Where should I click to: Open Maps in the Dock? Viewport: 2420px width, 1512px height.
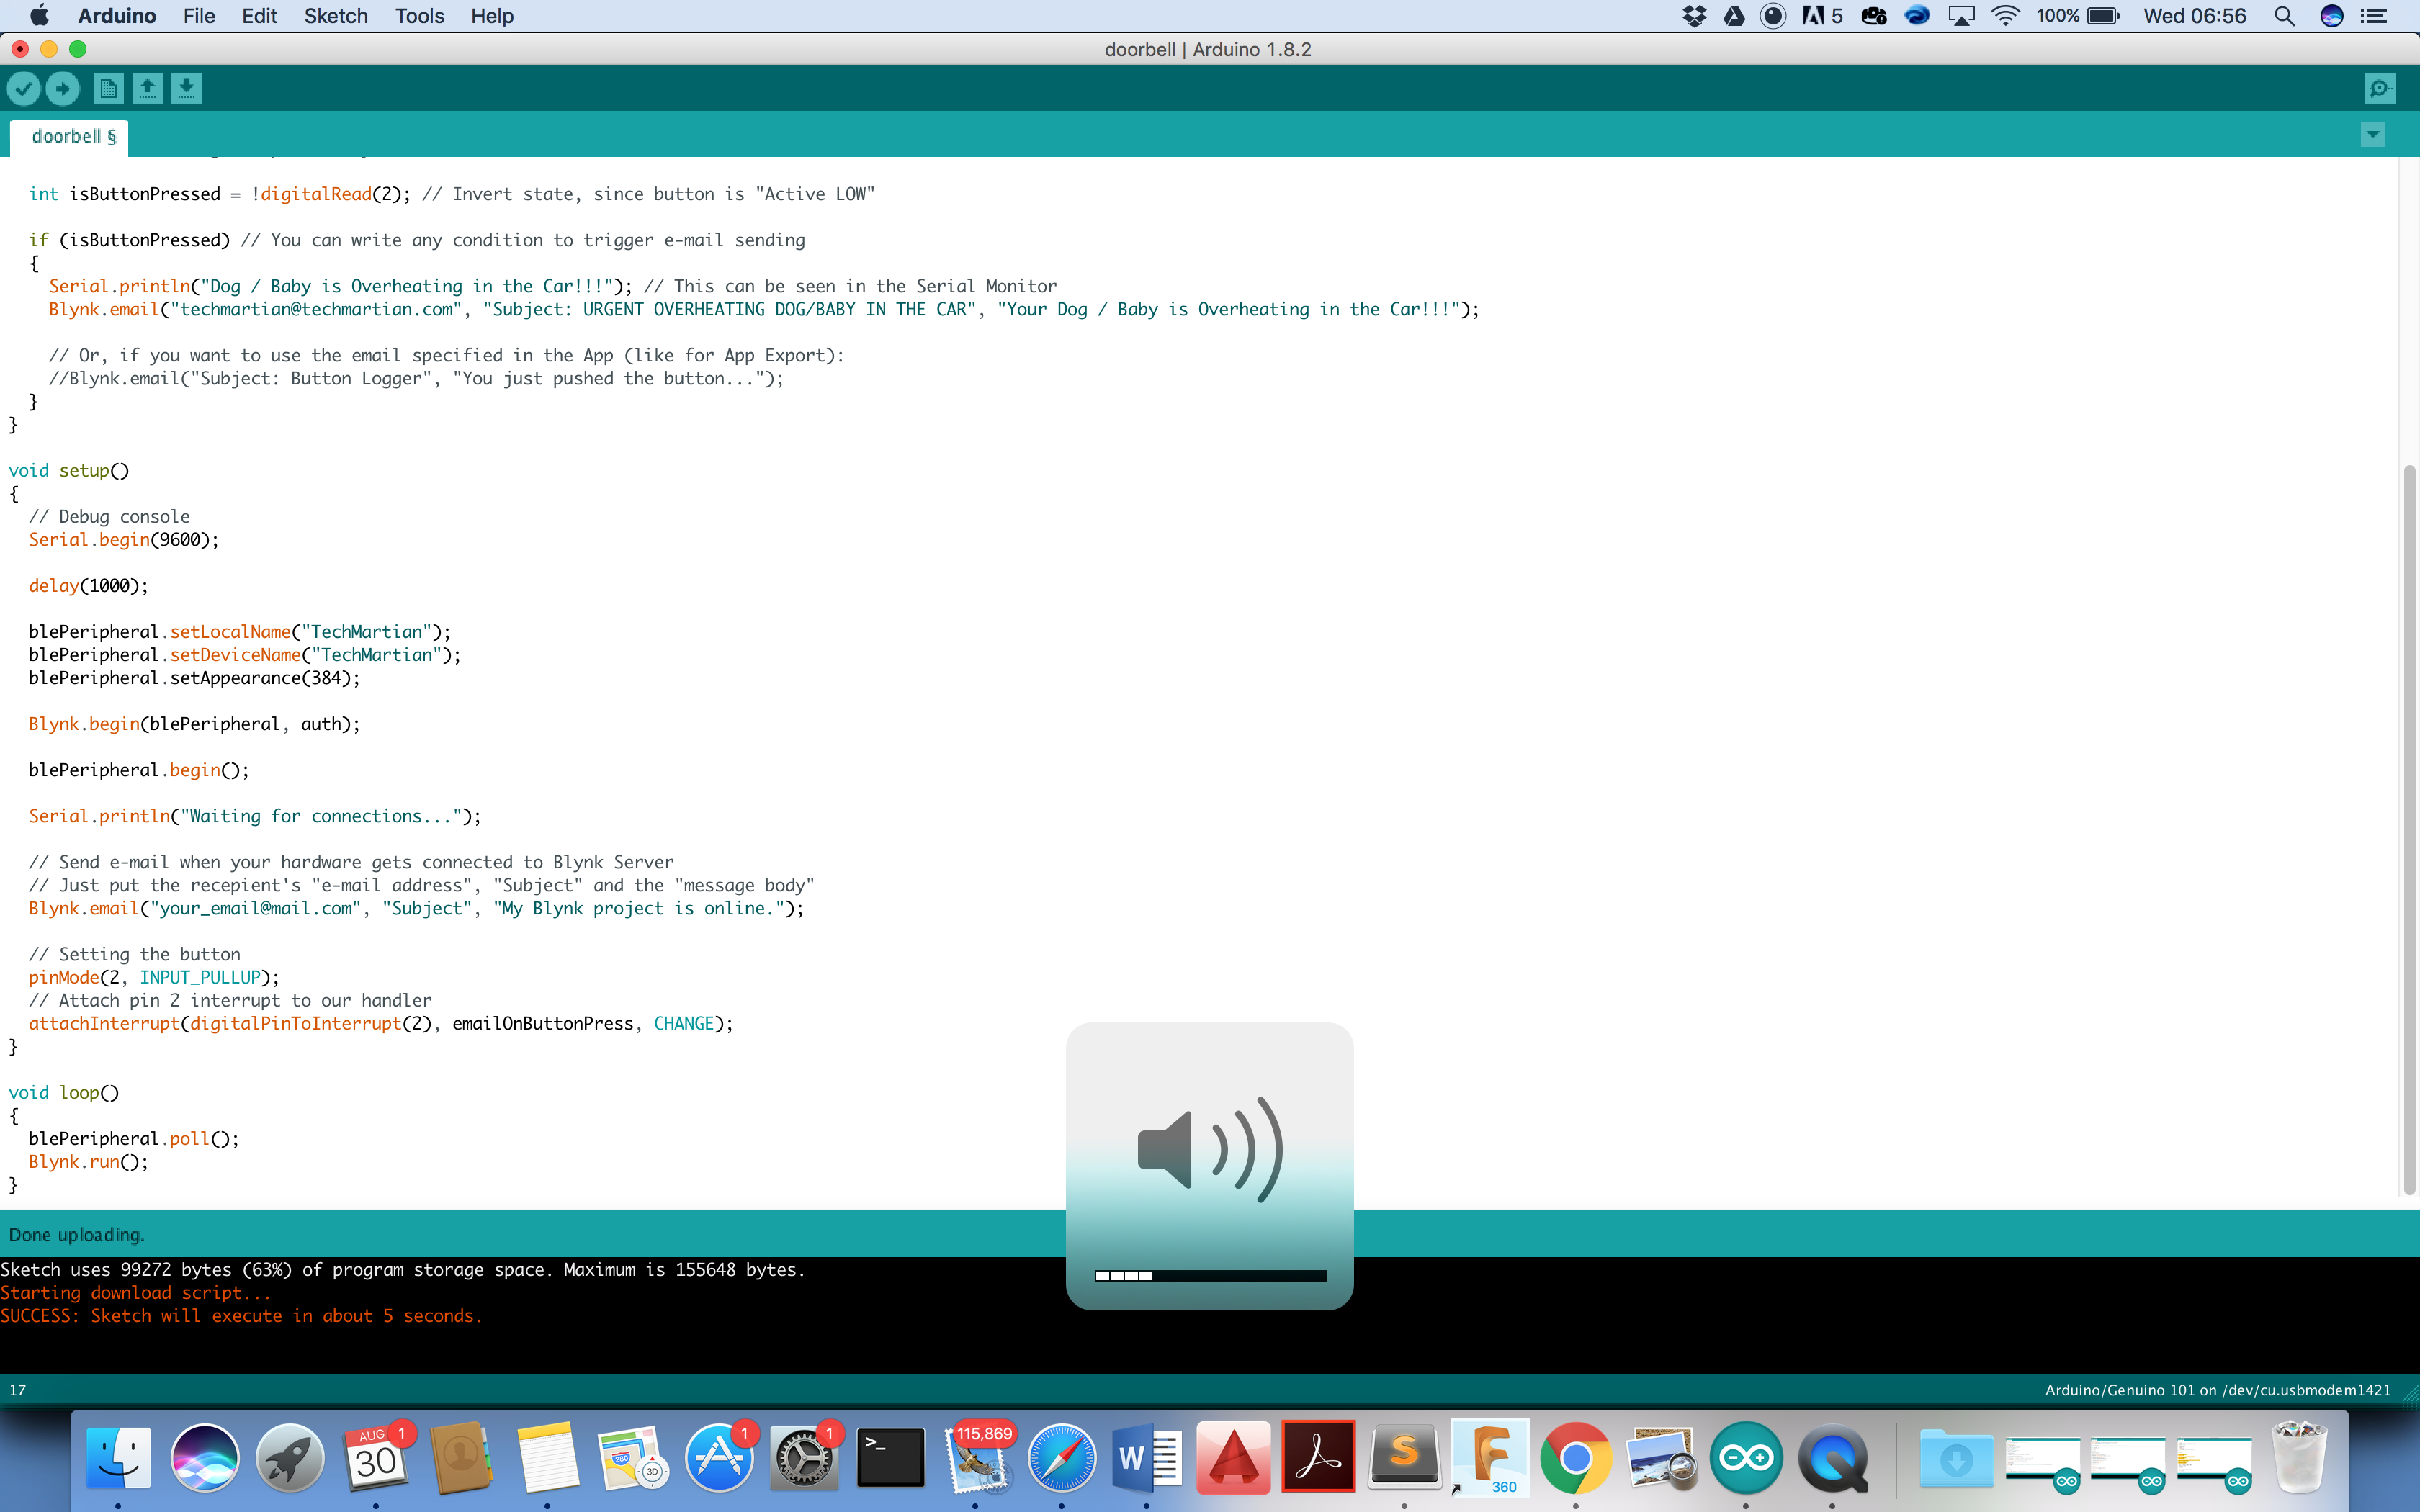(x=633, y=1457)
